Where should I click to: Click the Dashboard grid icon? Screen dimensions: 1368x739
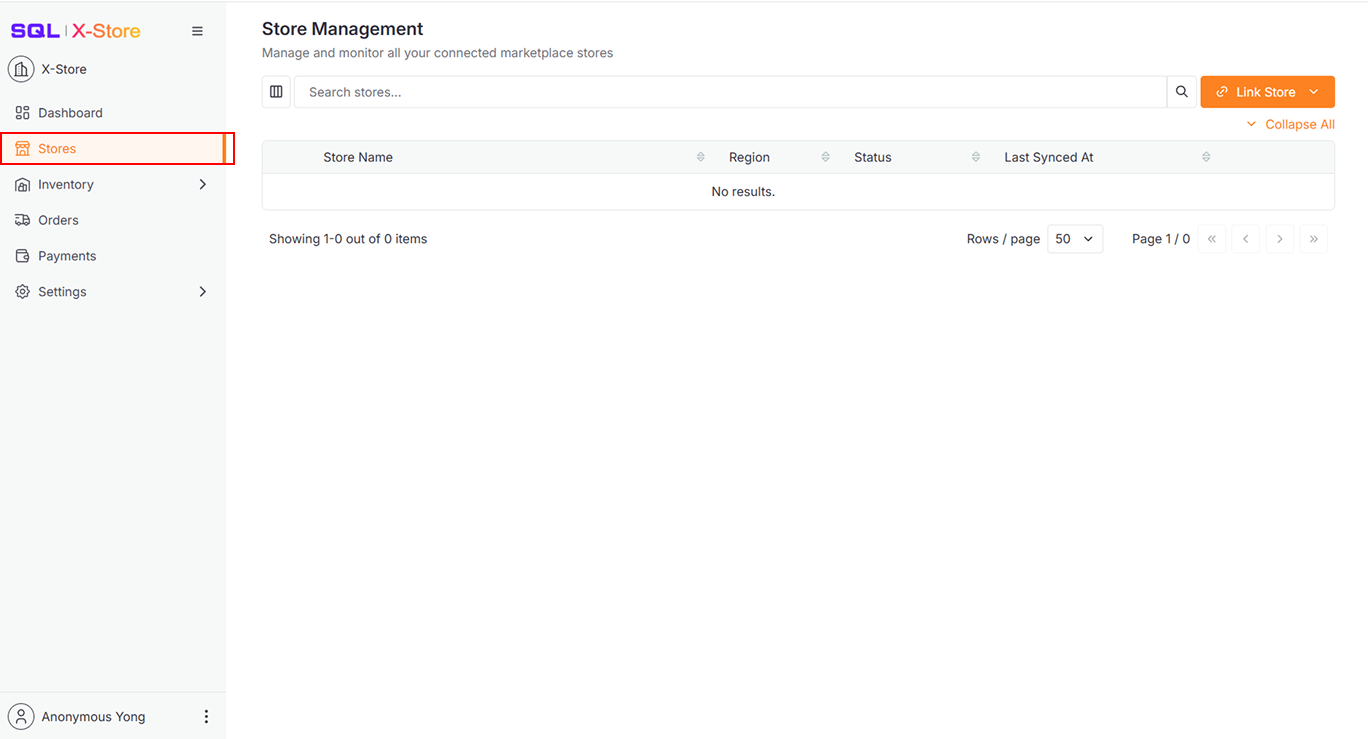[22, 112]
